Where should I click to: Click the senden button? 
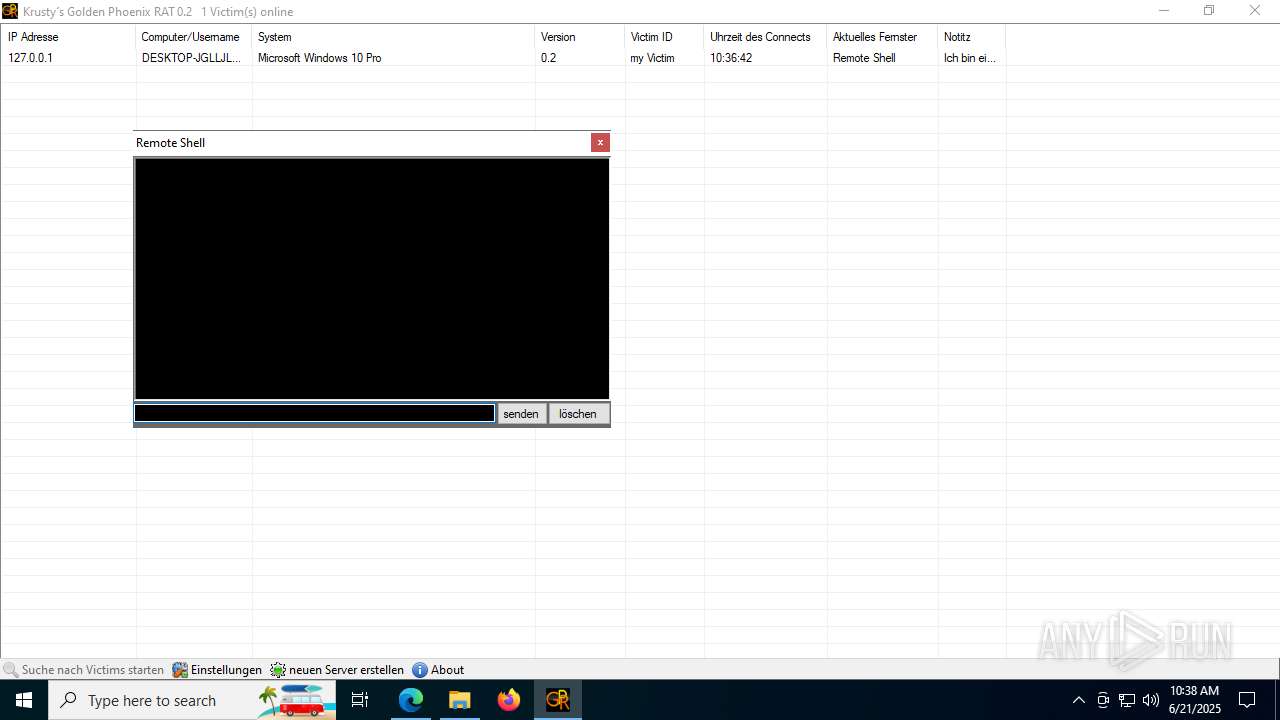[521, 413]
